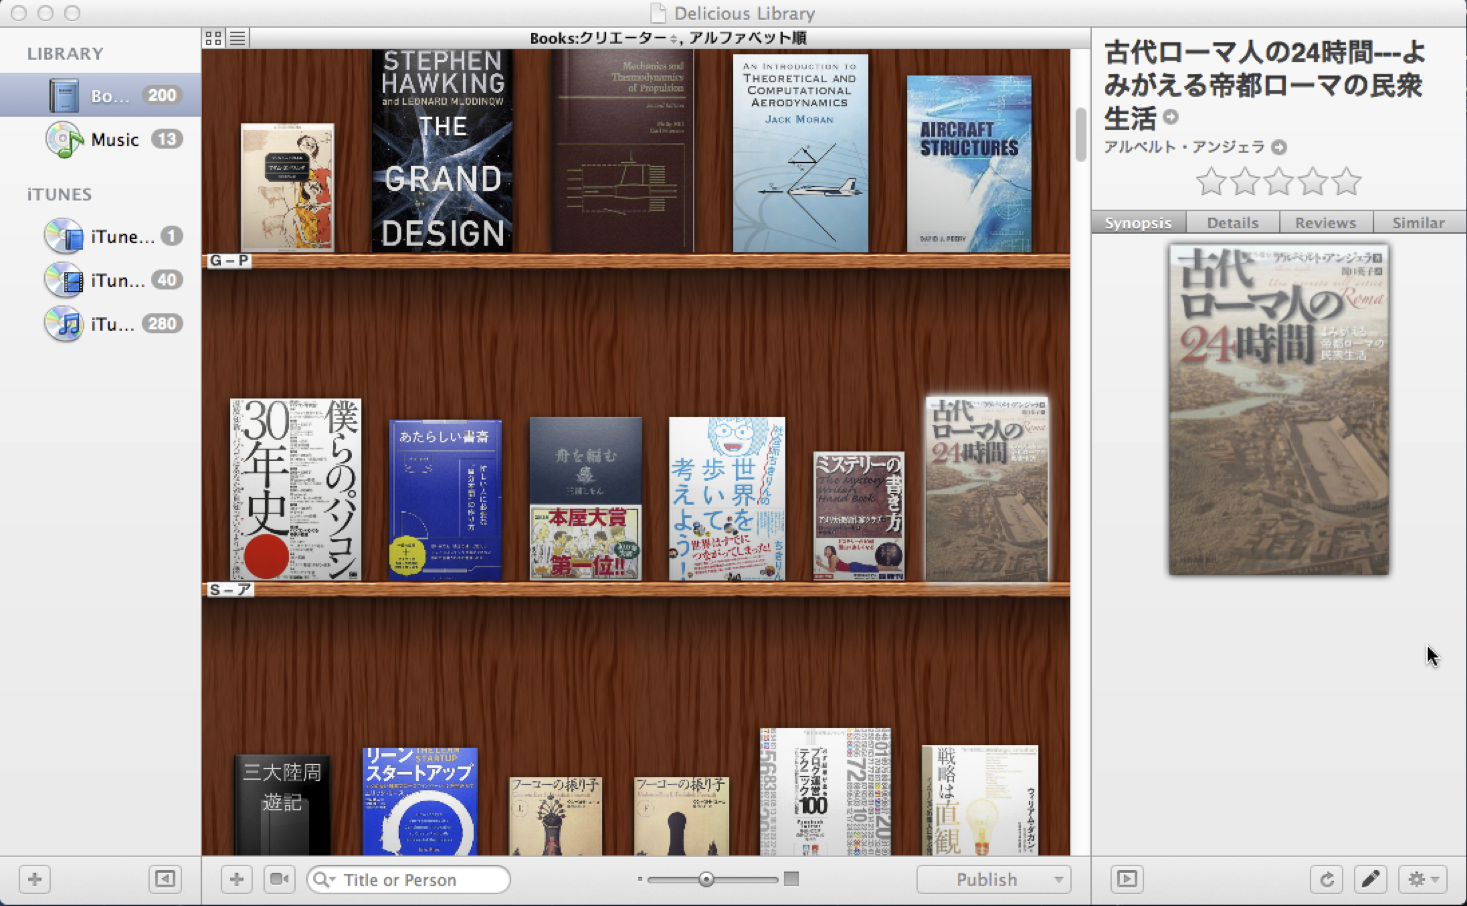Select Theoretical and Computational Aerodynamics book
Viewport: 1467px width, 906px height.
point(800,153)
